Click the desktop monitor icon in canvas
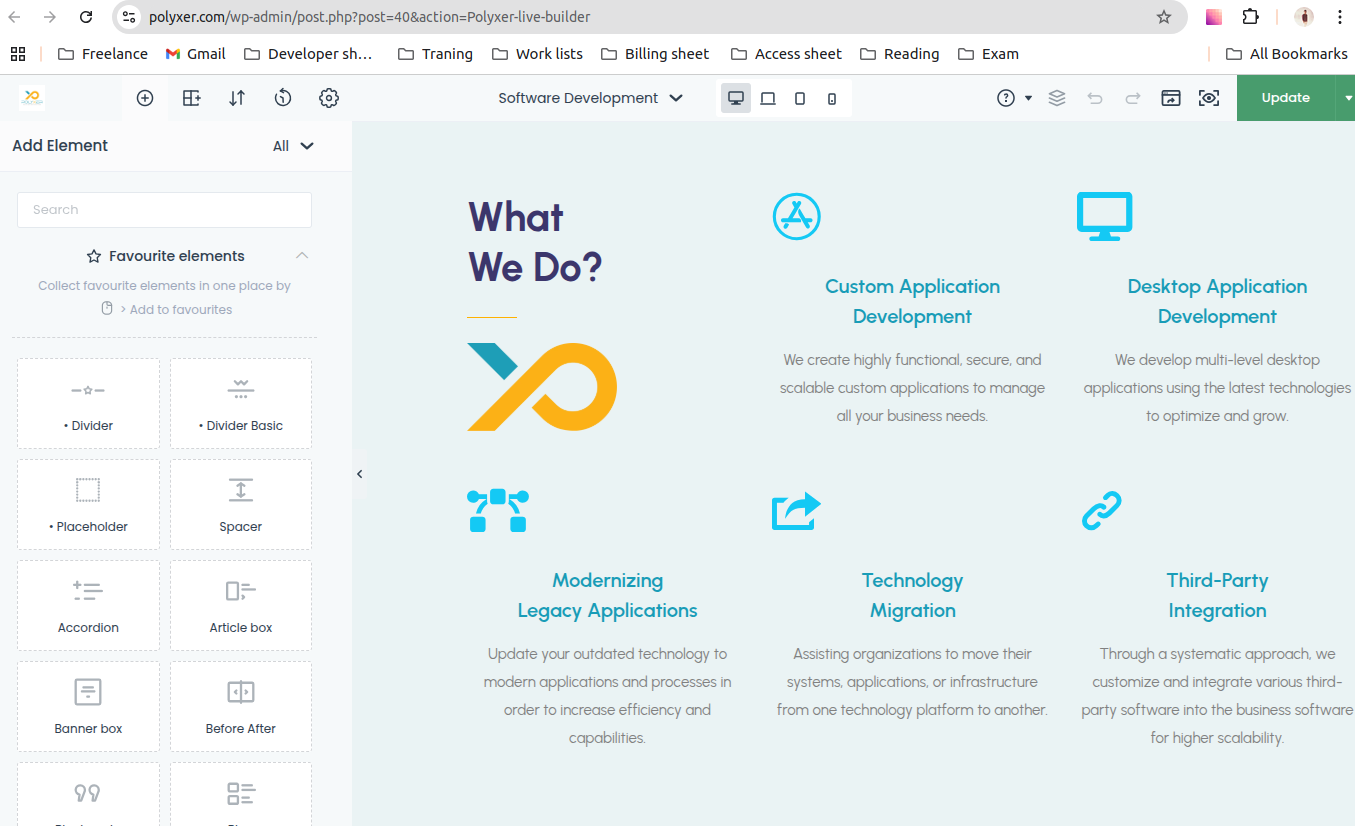1355x826 pixels. [1105, 216]
